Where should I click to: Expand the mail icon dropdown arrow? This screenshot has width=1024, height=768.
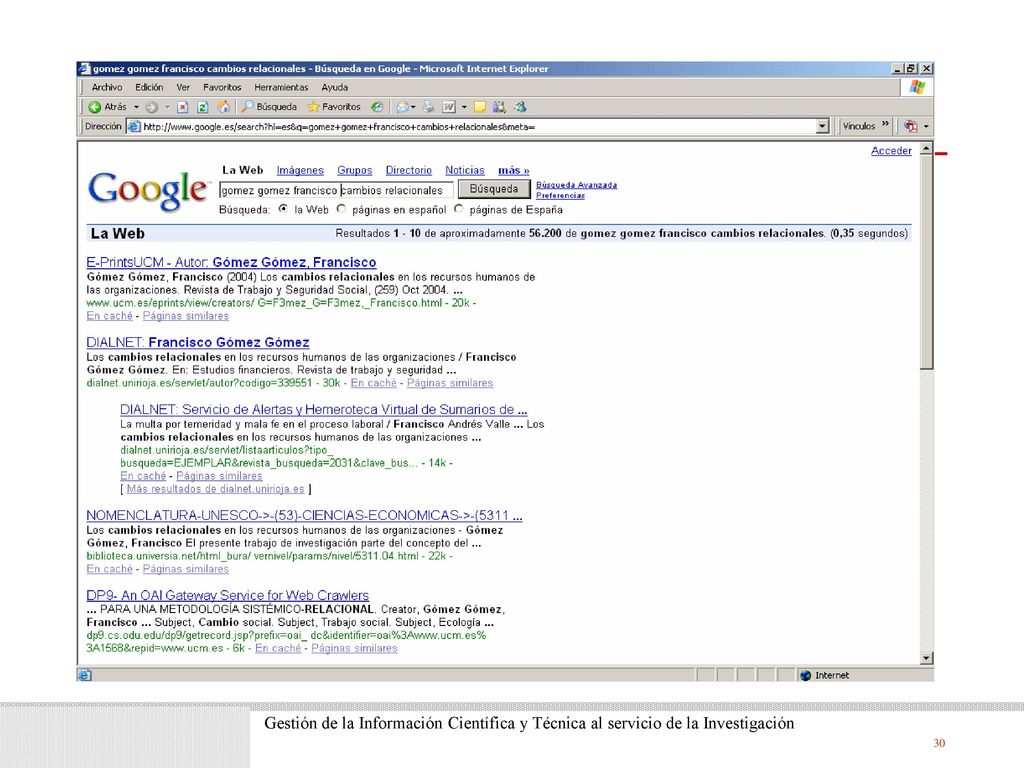[x=414, y=107]
